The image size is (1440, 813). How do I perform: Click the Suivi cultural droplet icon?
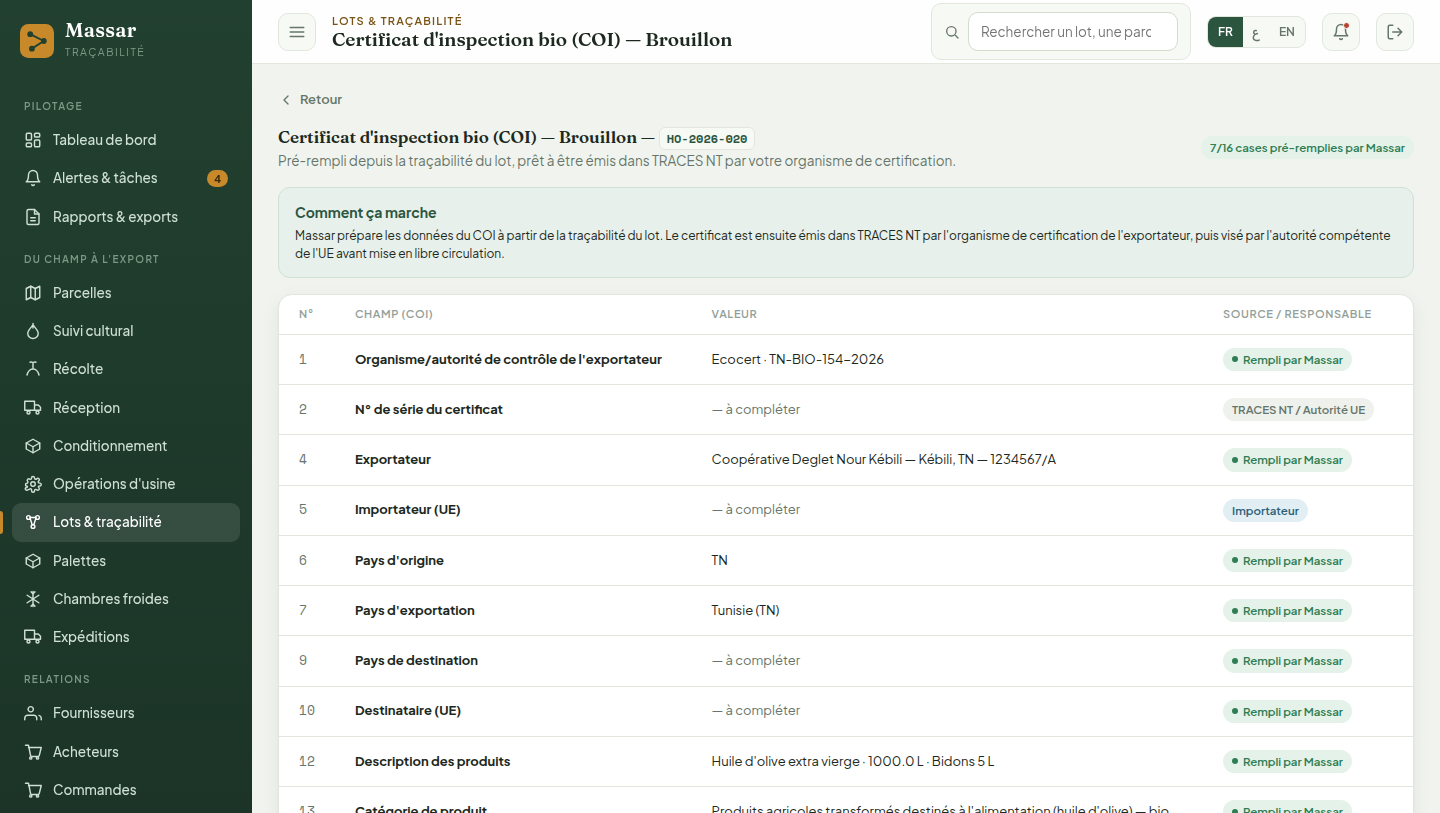33,331
